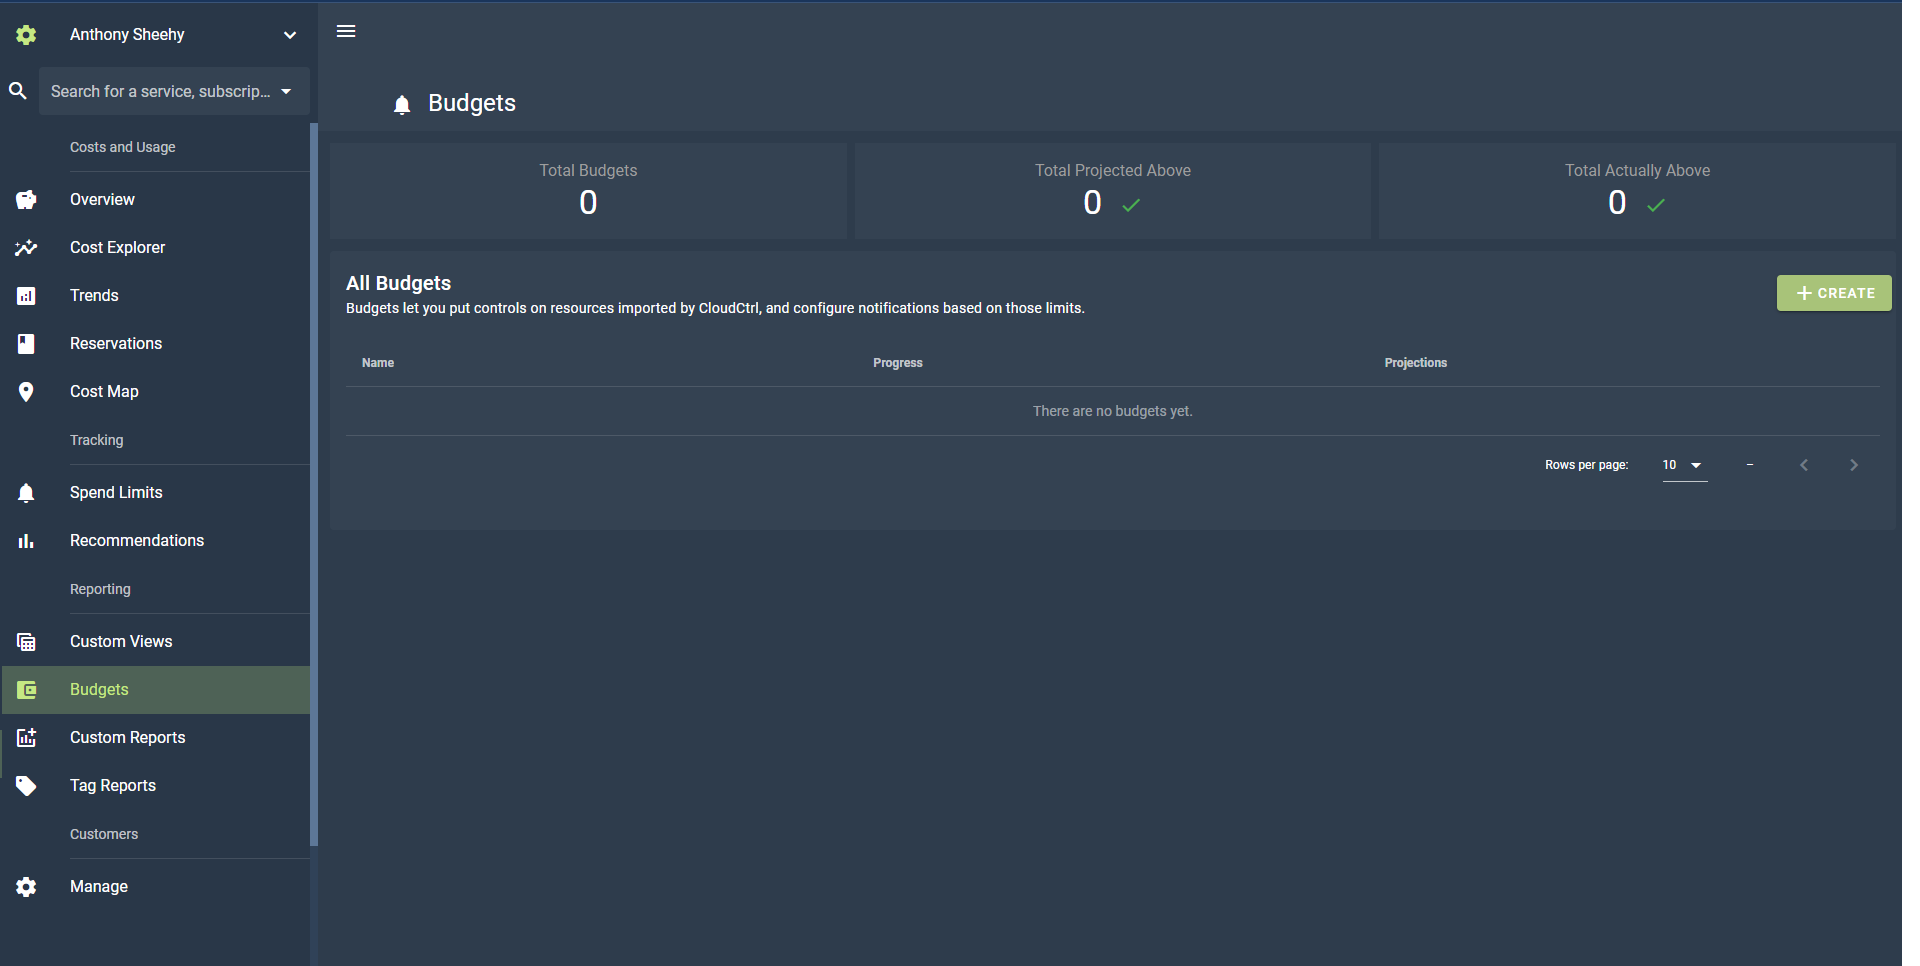Click the Custom Views table icon
Screen dimensions: 1920x966
26,642
